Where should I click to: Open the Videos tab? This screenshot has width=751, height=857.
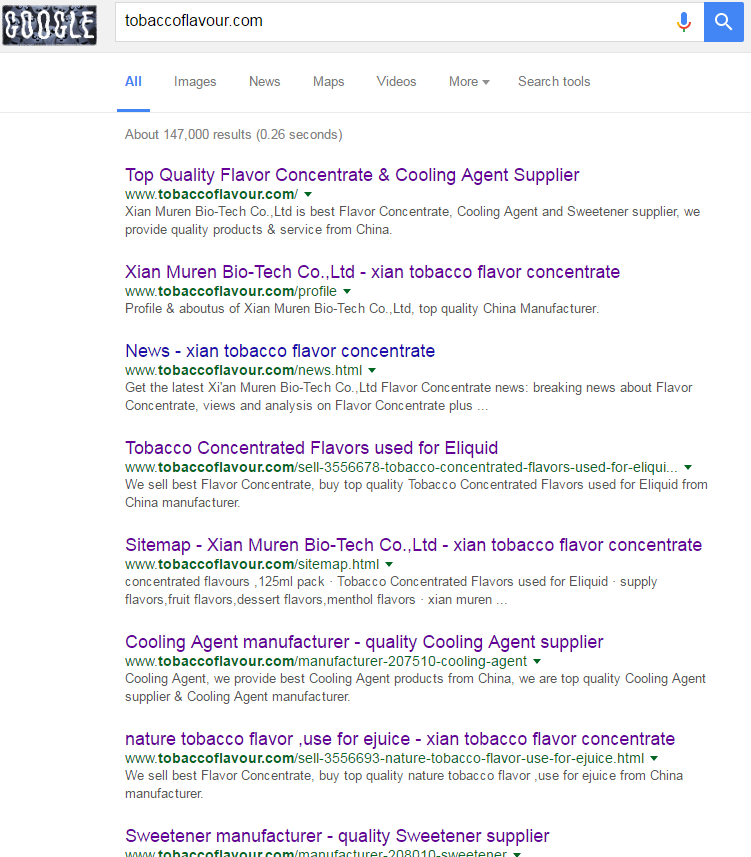(x=396, y=81)
